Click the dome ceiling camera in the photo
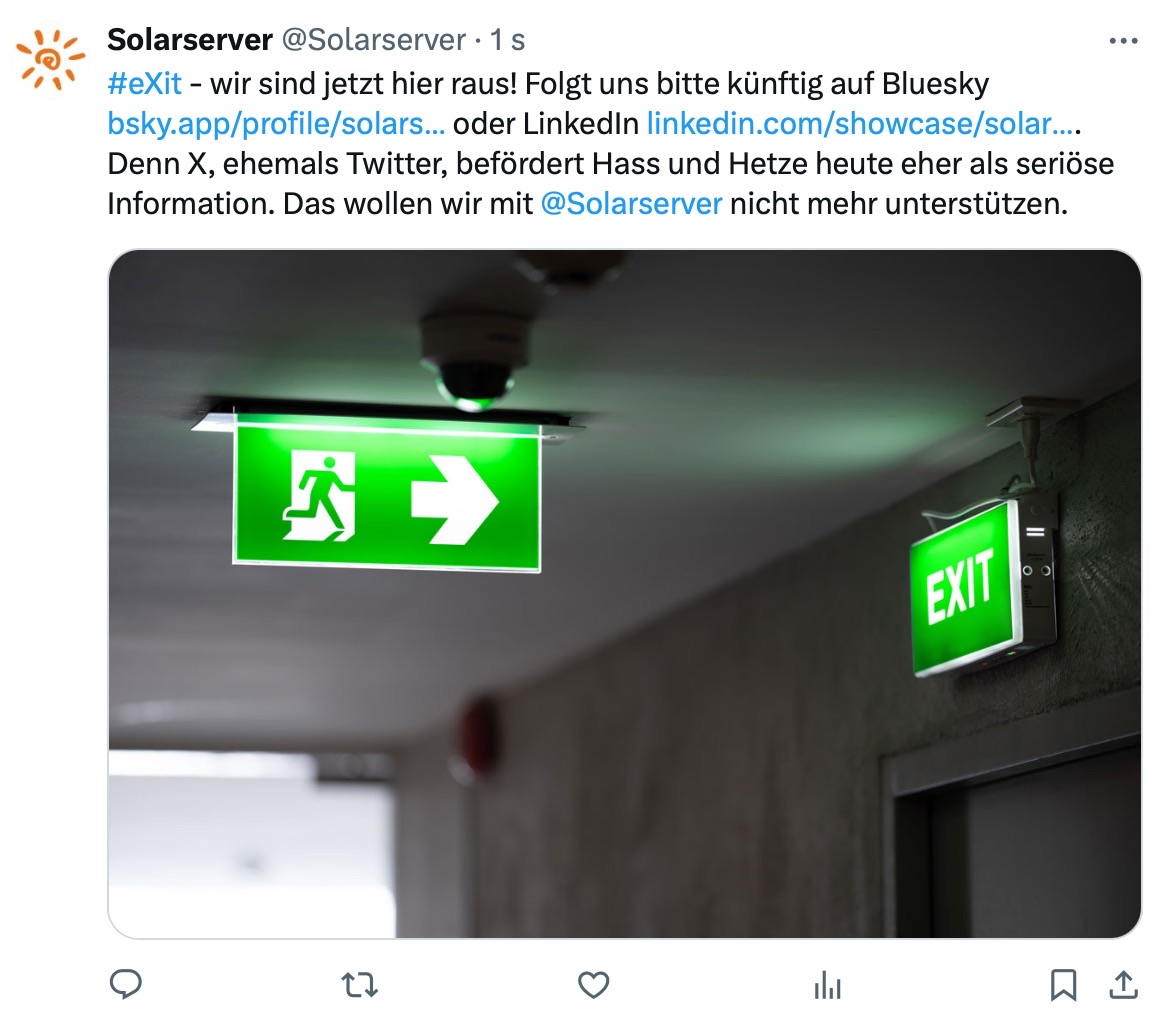1170x1026 pixels. click(x=476, y=360)
